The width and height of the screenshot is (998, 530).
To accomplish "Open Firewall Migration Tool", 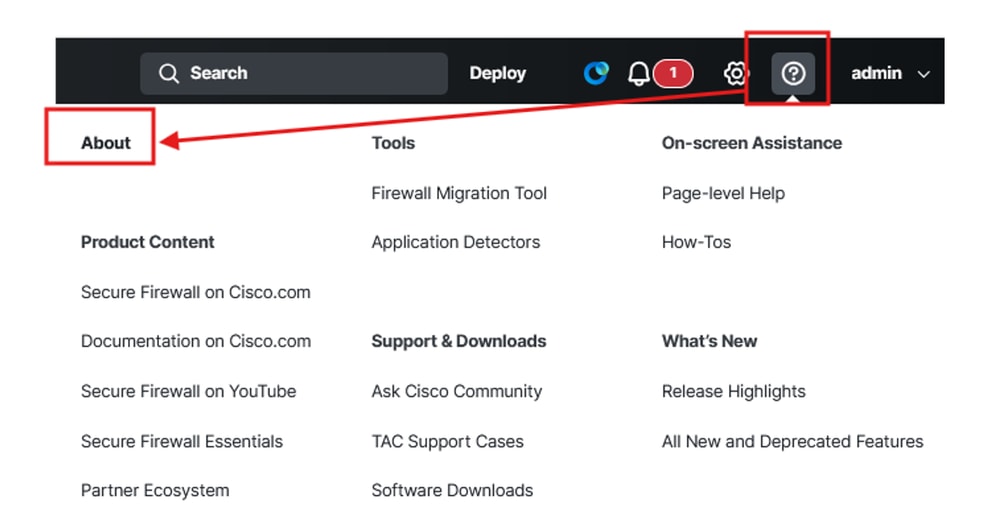I will tap(459, 193).
